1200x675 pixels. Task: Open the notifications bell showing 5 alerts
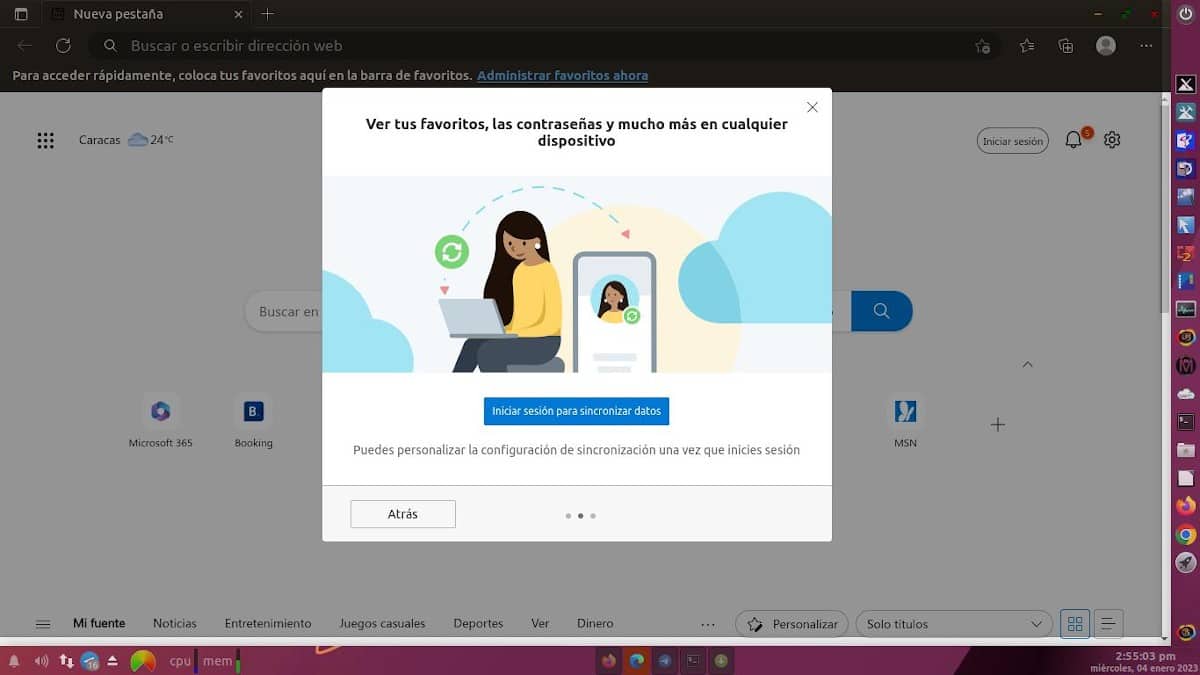tap(1073, 140)
